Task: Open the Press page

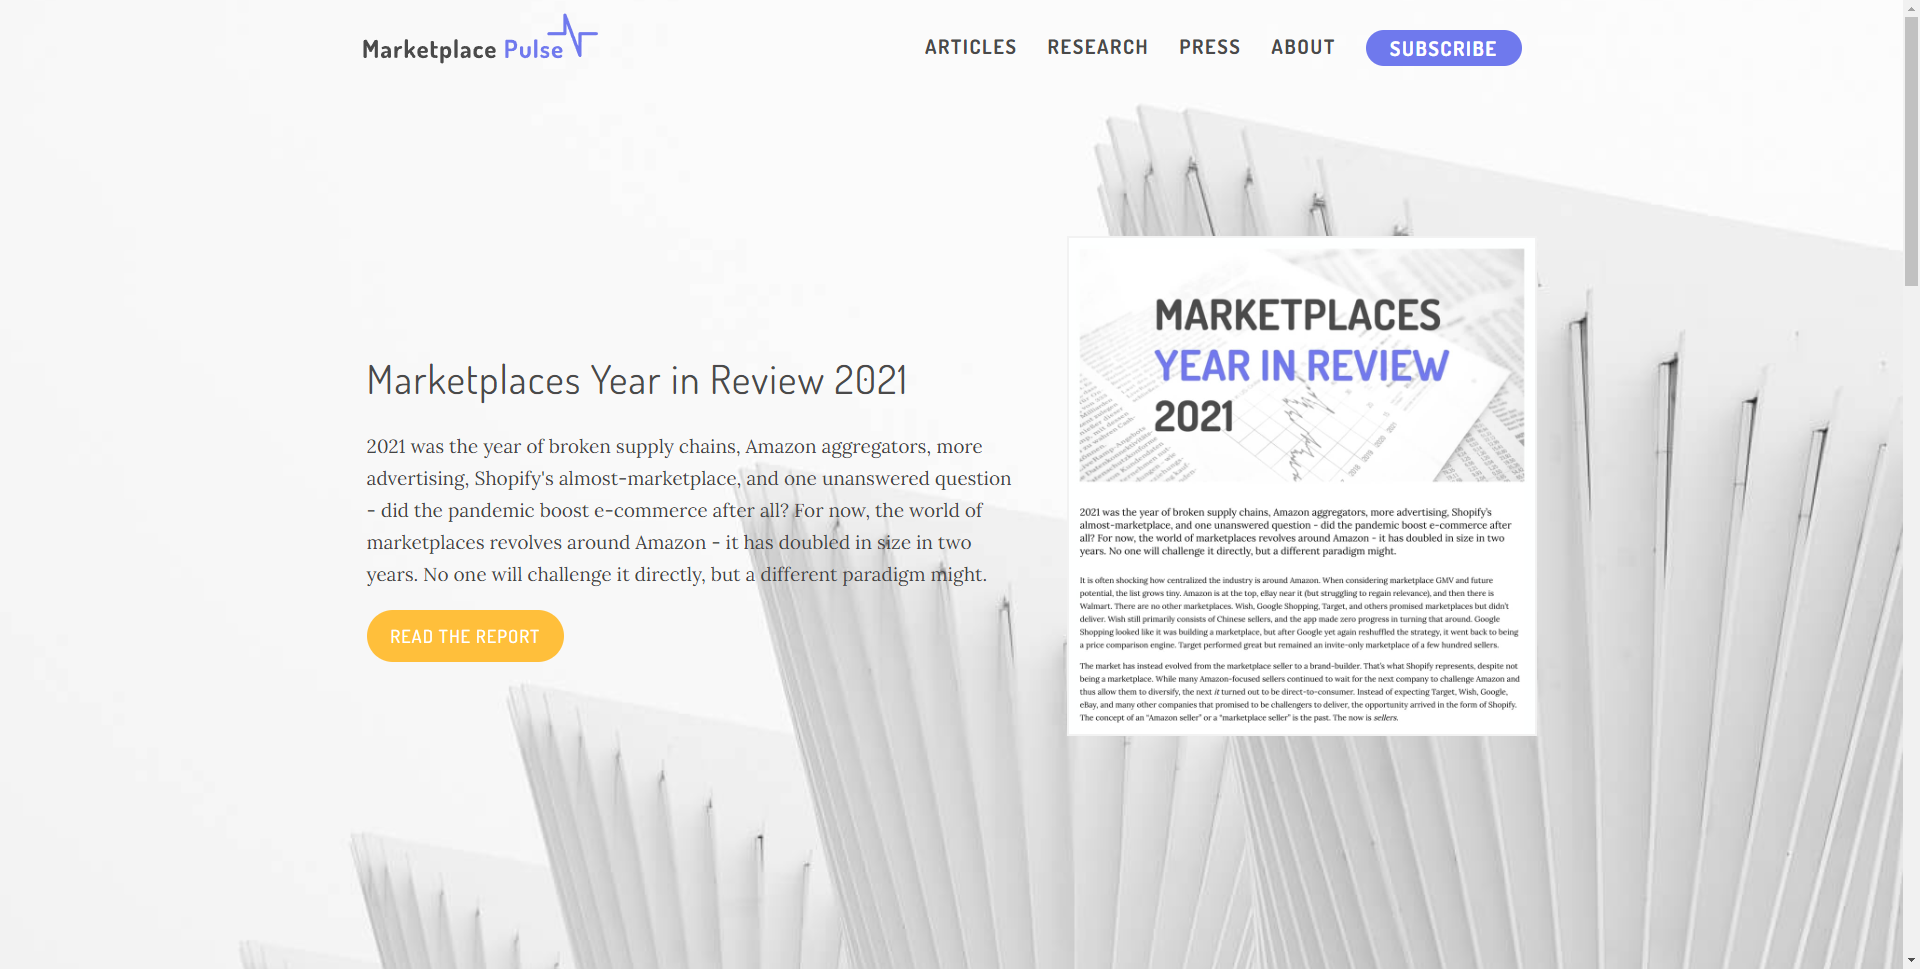Action: 1209,47
